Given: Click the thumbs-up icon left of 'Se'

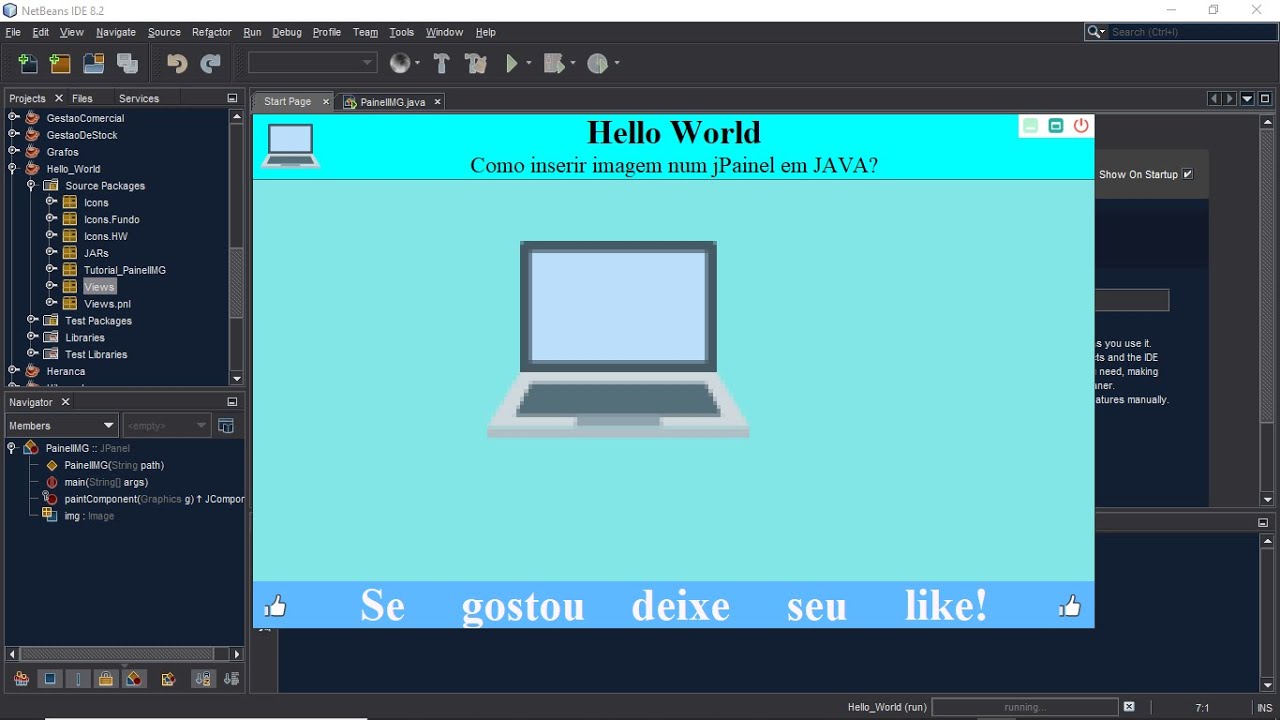Looking at the screenshot, I should click(275, 606).
